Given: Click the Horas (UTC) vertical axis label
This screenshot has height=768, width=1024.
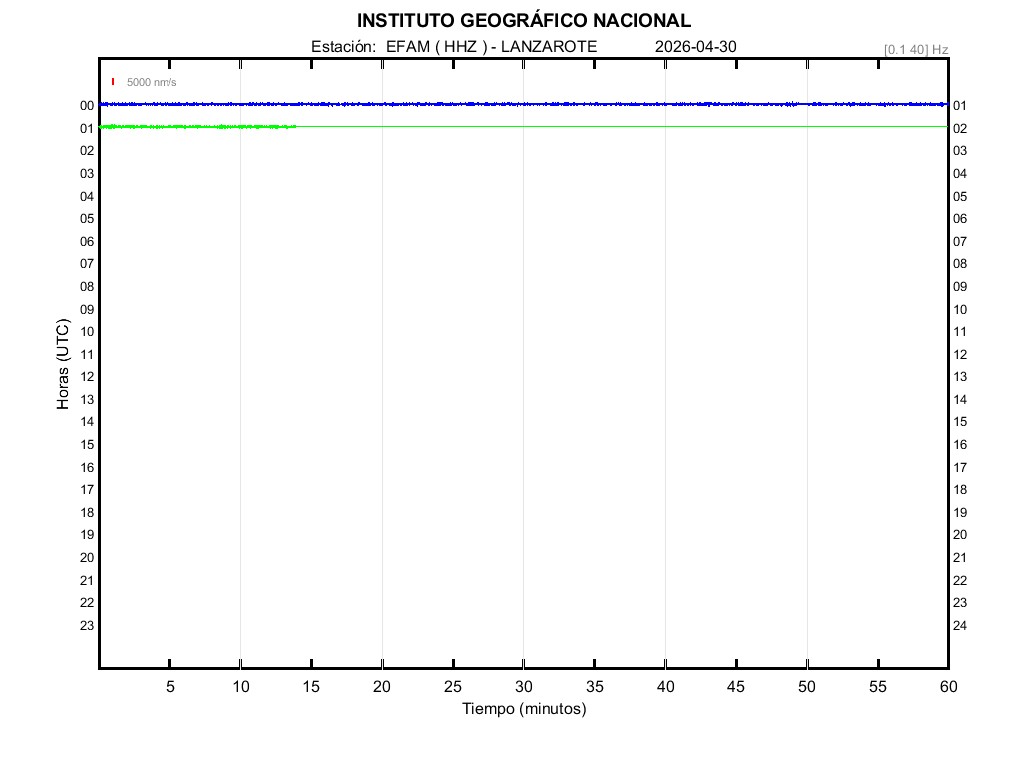Looking at the screenshot, I should [63, 365].
